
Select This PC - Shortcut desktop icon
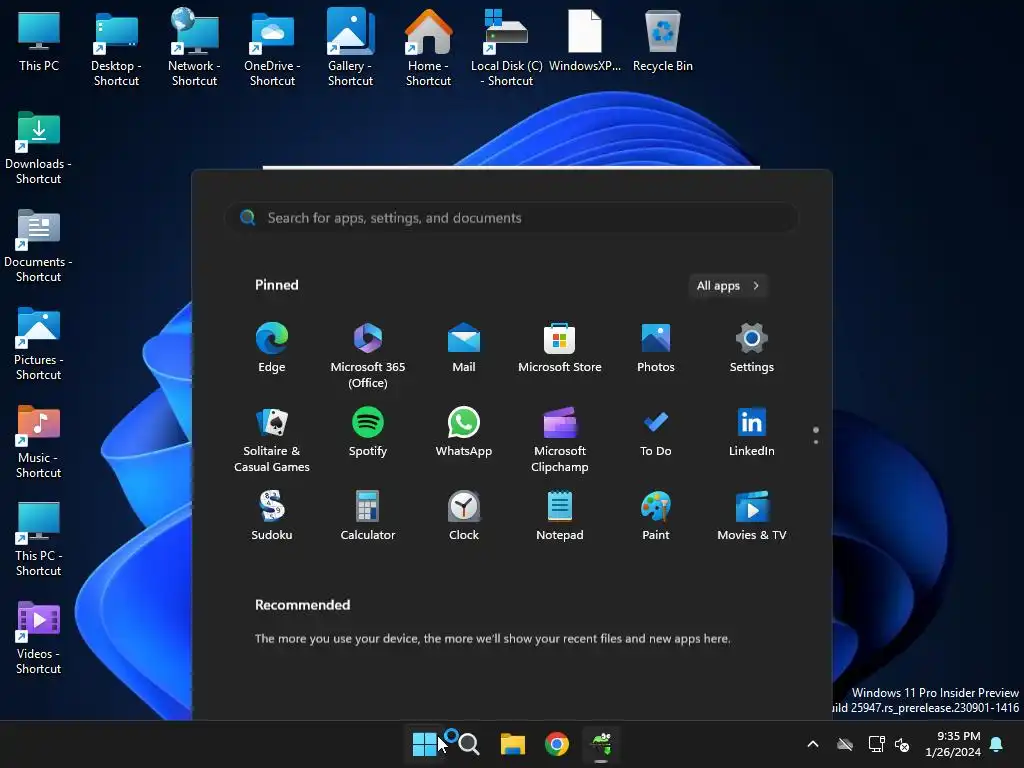tap(39, 539)
